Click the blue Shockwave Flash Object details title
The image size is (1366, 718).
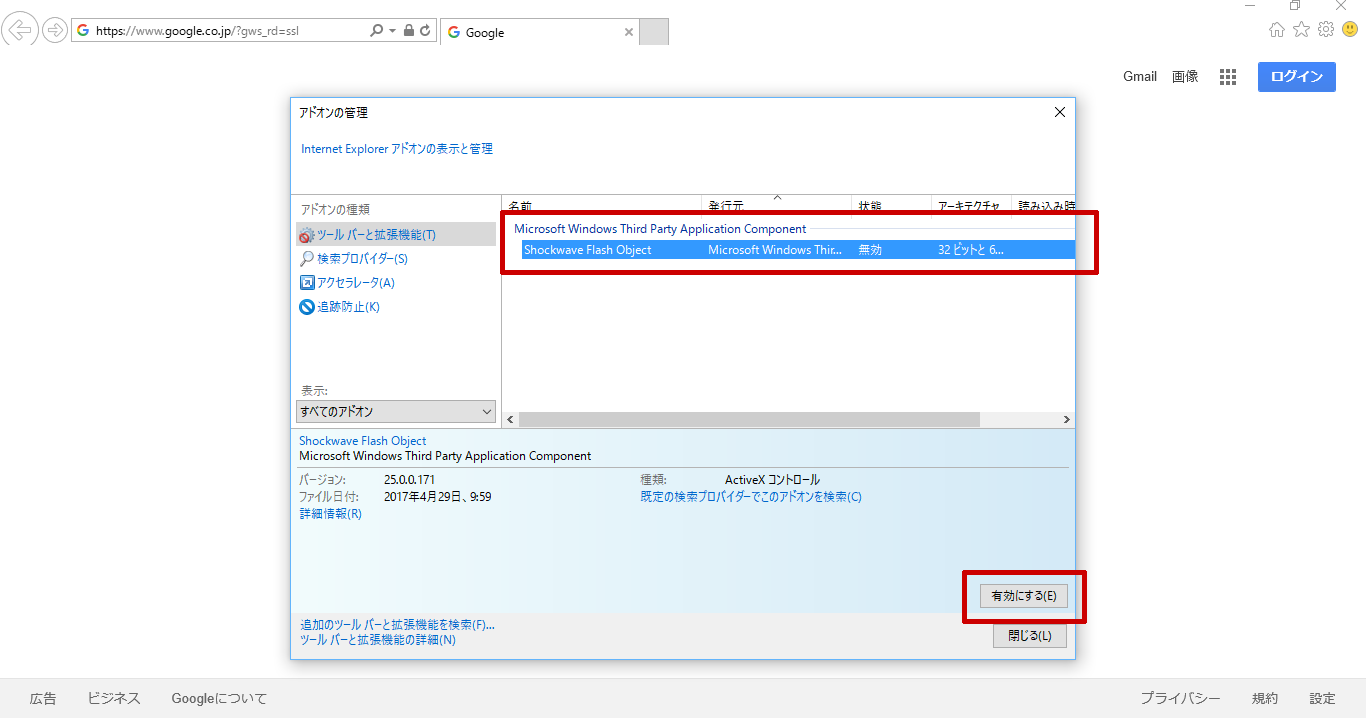362,441
